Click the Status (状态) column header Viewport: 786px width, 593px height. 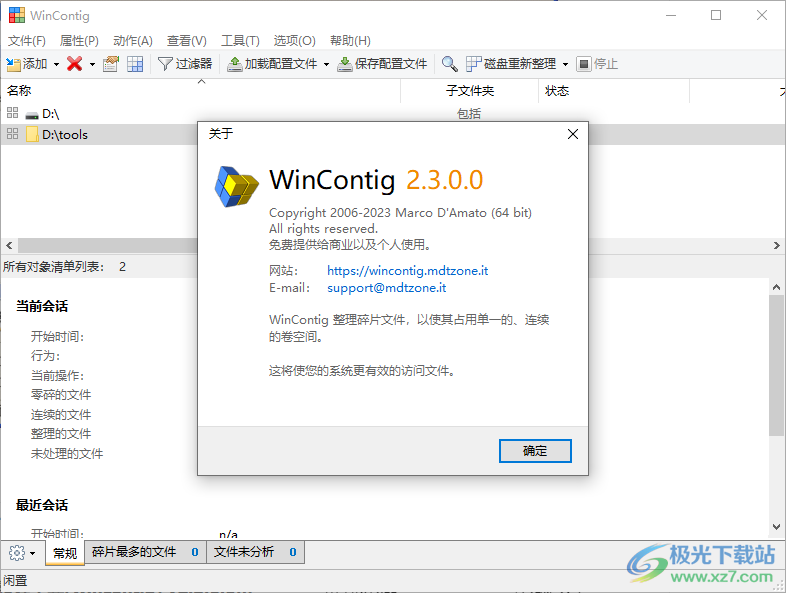pos(615,91)
